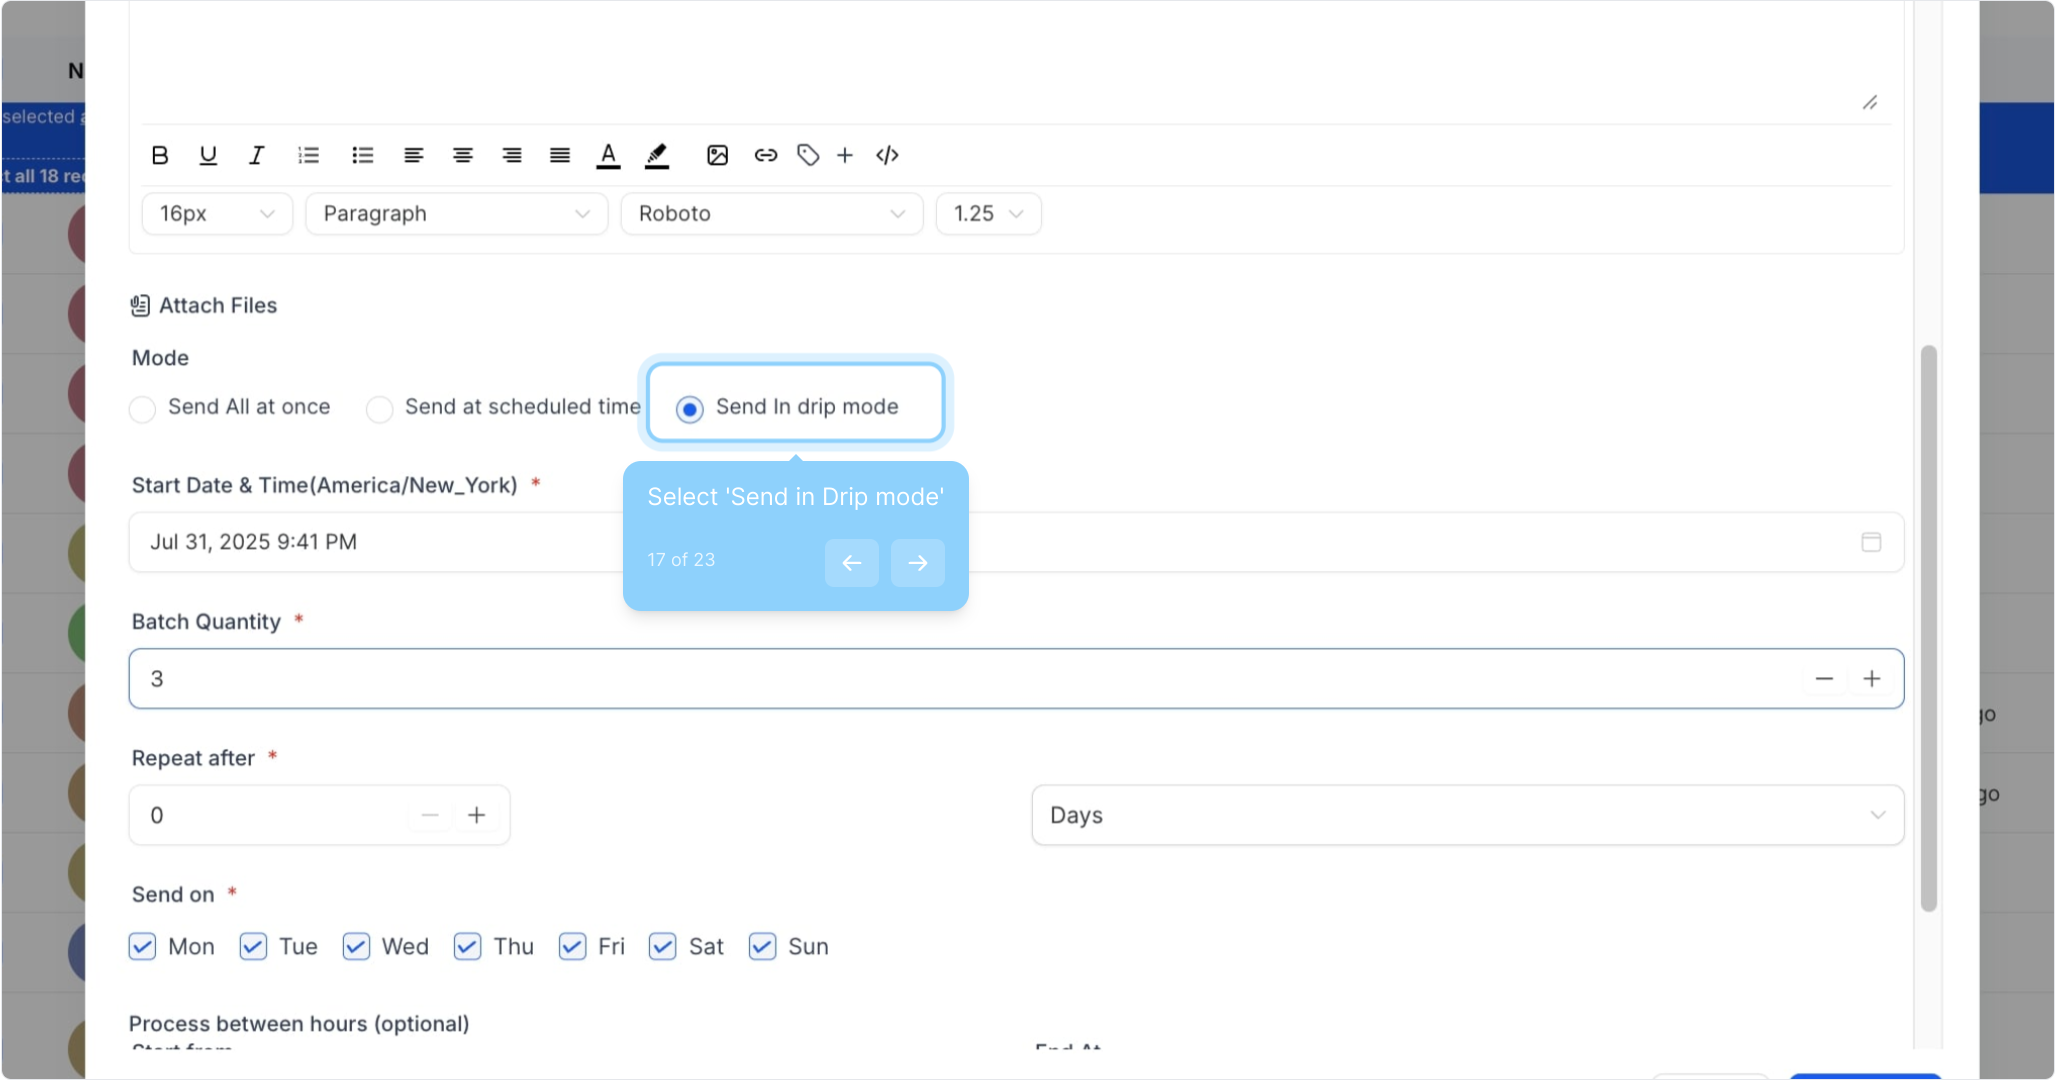Insert an ordered numbered list
This screenshot has width=2056, height=1080.
tap(308, 155)
